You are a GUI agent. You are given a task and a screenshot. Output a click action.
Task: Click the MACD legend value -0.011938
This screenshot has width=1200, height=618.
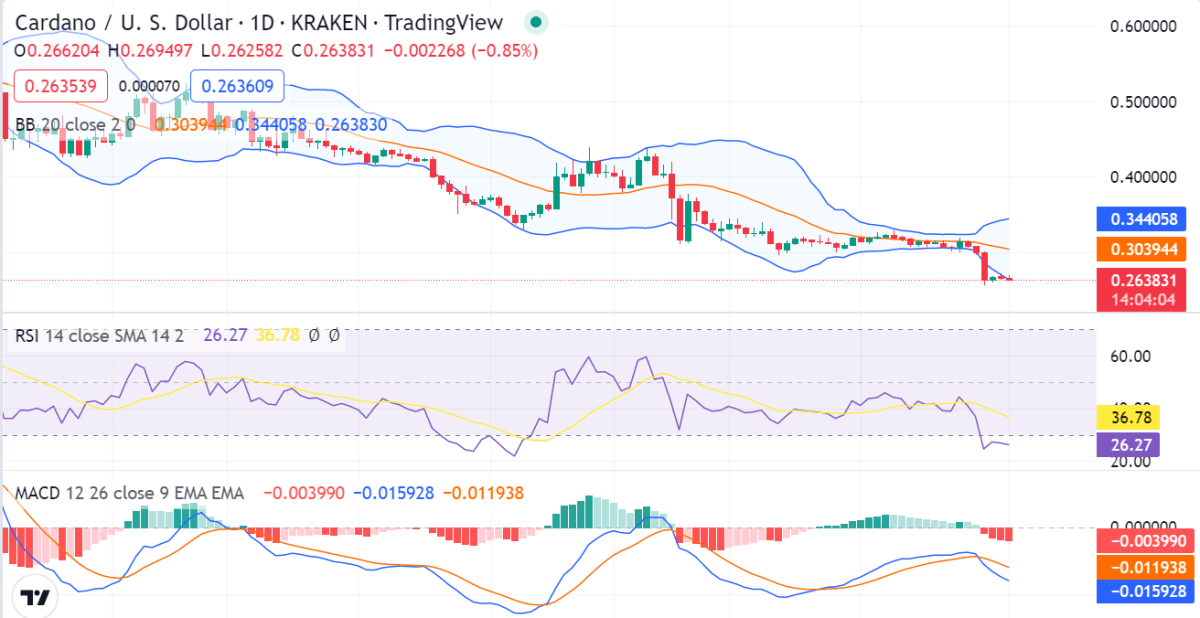coord(483,493)
